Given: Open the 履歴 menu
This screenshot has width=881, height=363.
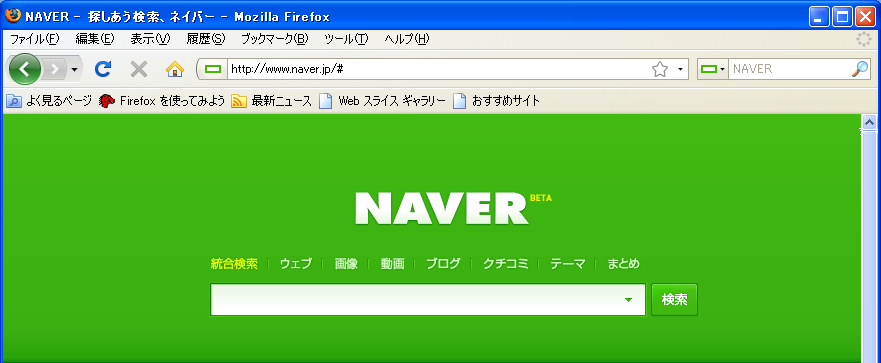Looking at the screenshot, I should 206,39.
